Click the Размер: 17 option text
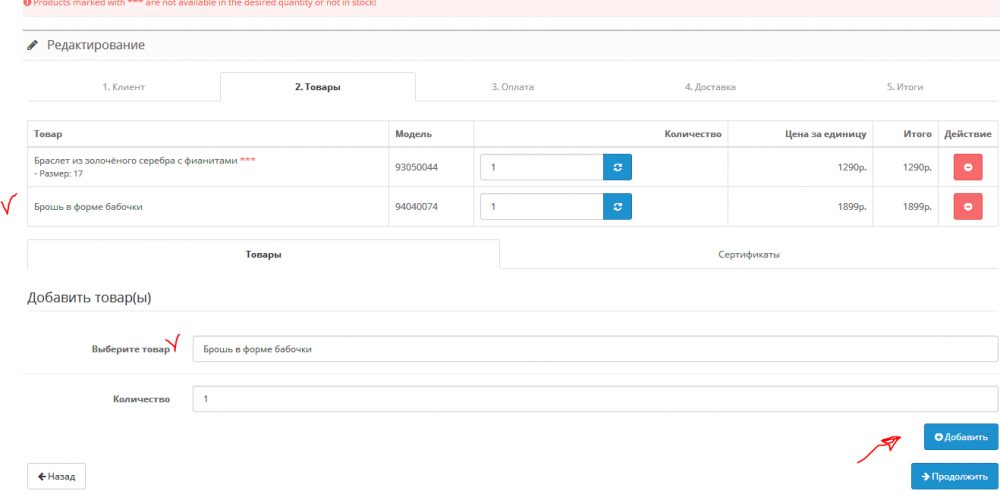Image resolution: width=1000 pixels, height=497 pixels. 58,173
